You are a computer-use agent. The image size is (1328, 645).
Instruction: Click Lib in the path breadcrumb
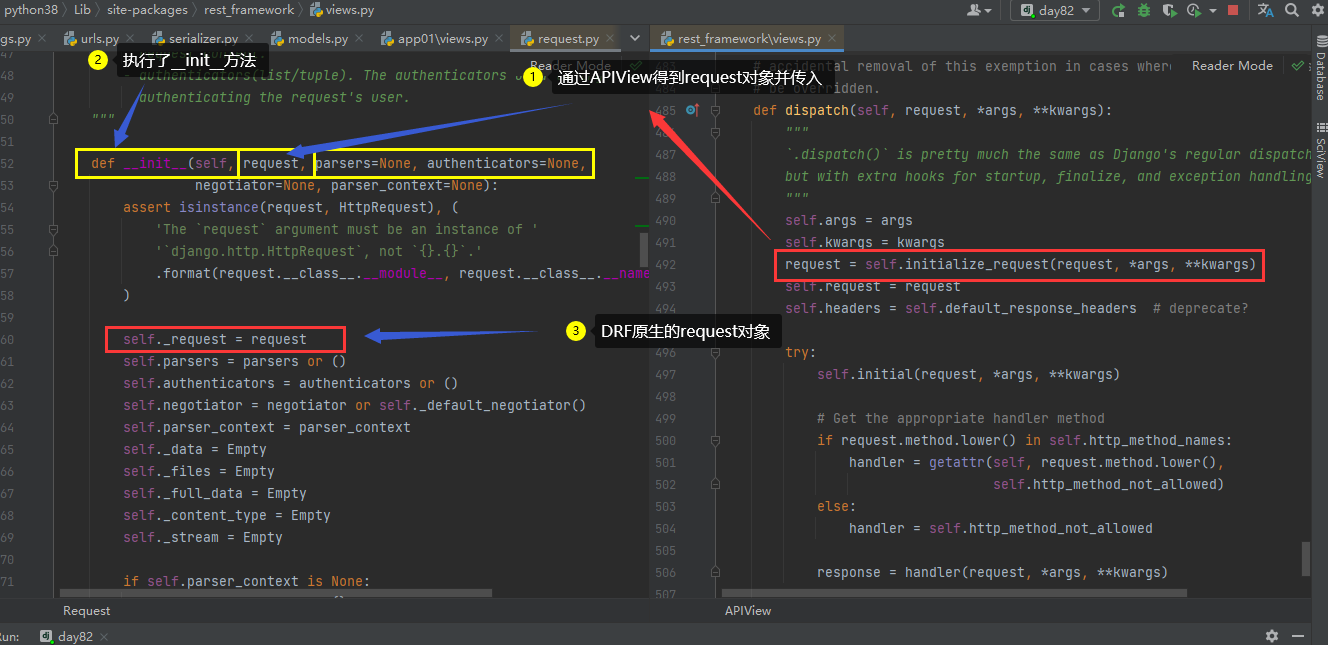coord(82,10)
